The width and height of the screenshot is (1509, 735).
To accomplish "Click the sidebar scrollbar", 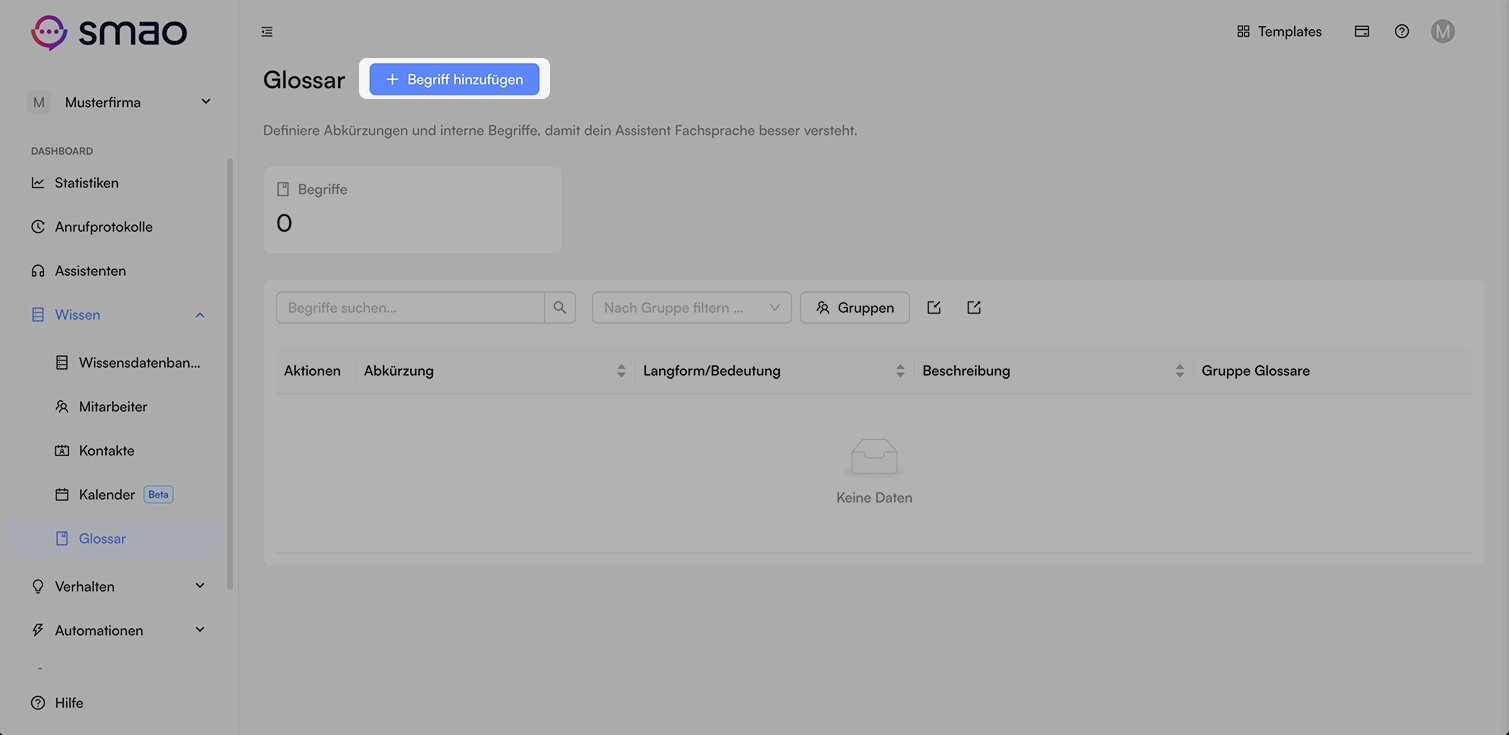I will tap(230, 374).
